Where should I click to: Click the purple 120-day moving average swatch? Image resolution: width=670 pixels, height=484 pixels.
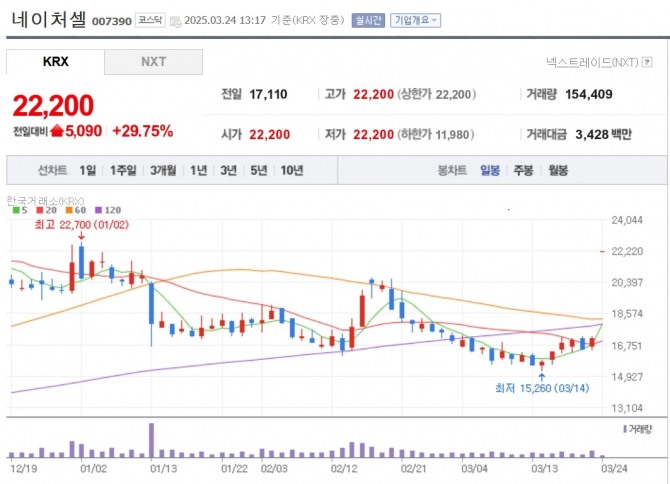click(x=98, y=210)
